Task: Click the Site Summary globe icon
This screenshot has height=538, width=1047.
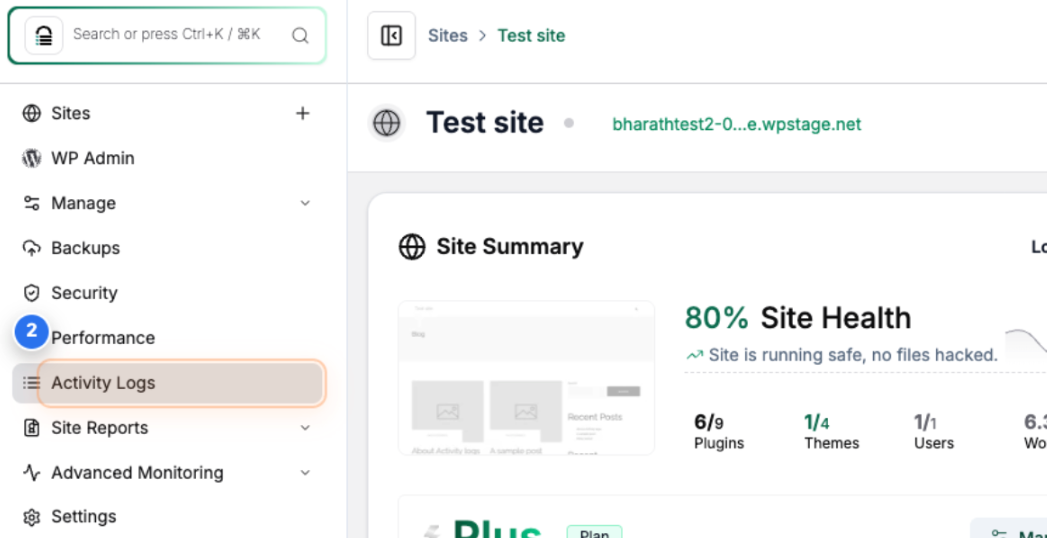Action: point(412,247)
